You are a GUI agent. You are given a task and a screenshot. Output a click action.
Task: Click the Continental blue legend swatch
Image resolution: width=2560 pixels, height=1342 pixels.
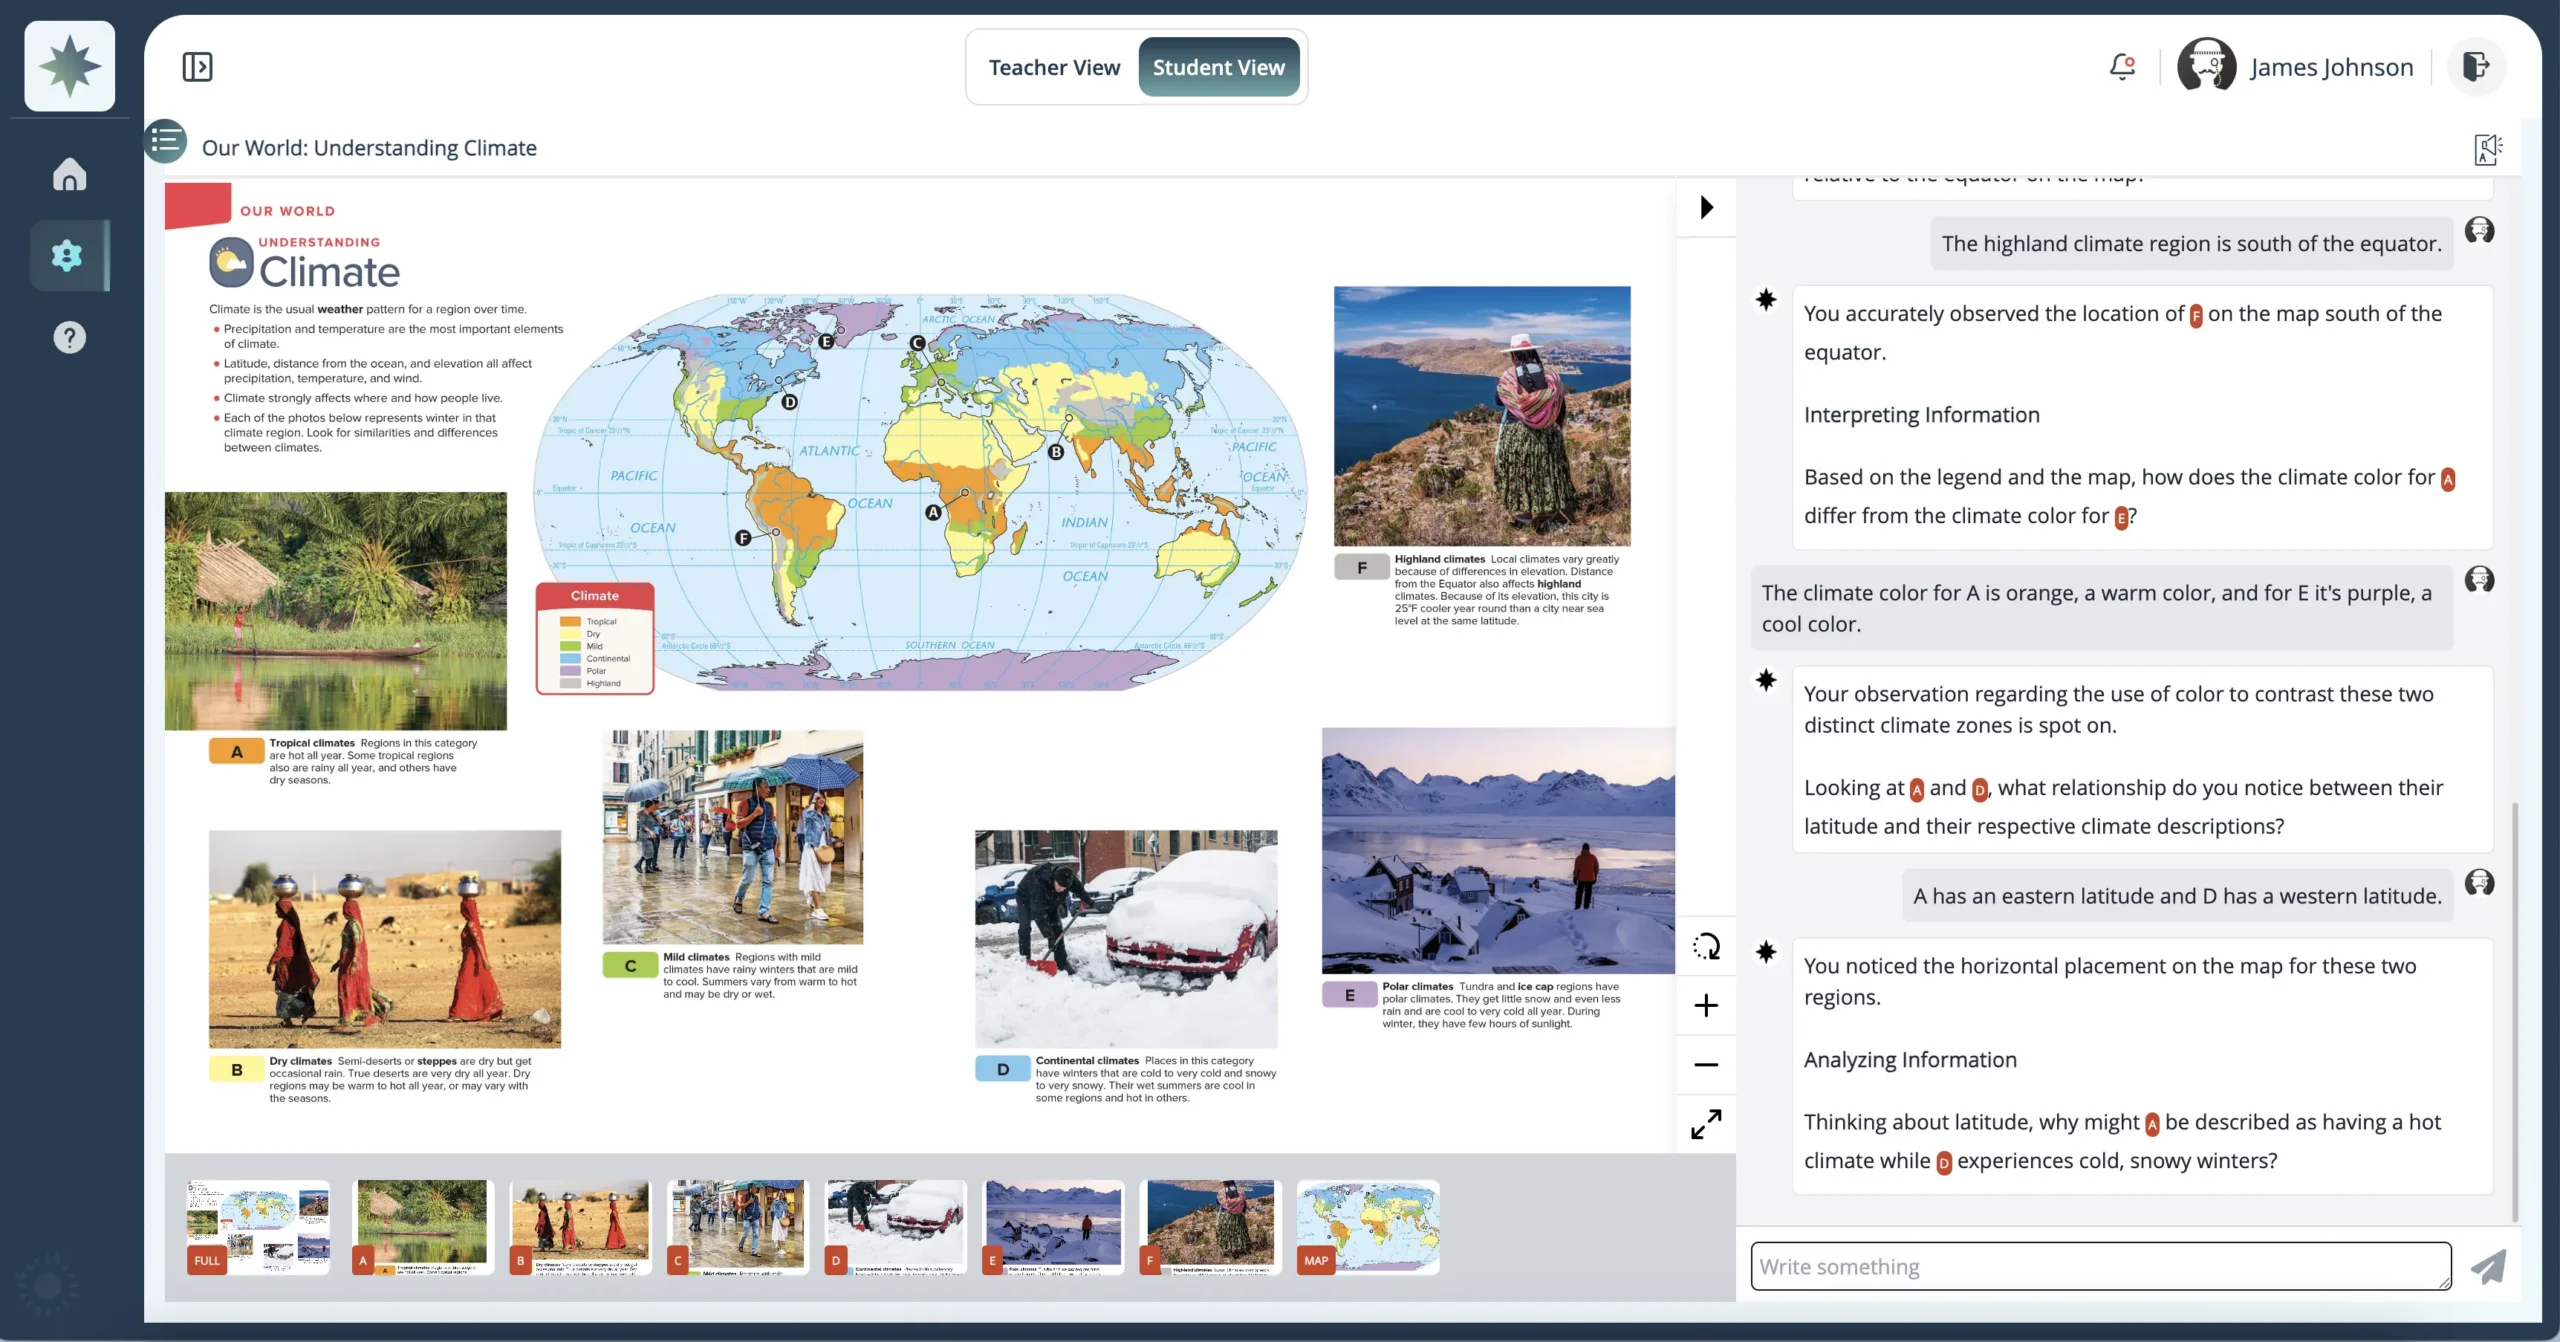tap(570, 659)
